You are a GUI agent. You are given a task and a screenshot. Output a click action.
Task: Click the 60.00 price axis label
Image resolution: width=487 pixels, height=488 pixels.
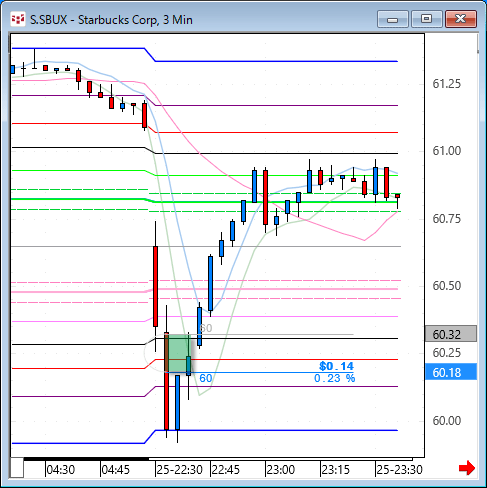tap(447, 421)
